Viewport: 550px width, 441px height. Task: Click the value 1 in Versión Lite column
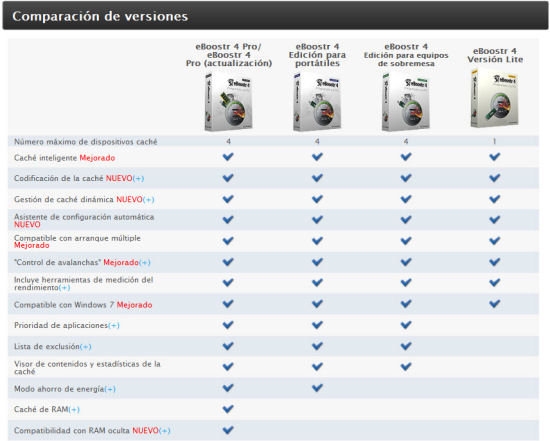(x=495, y=141)
